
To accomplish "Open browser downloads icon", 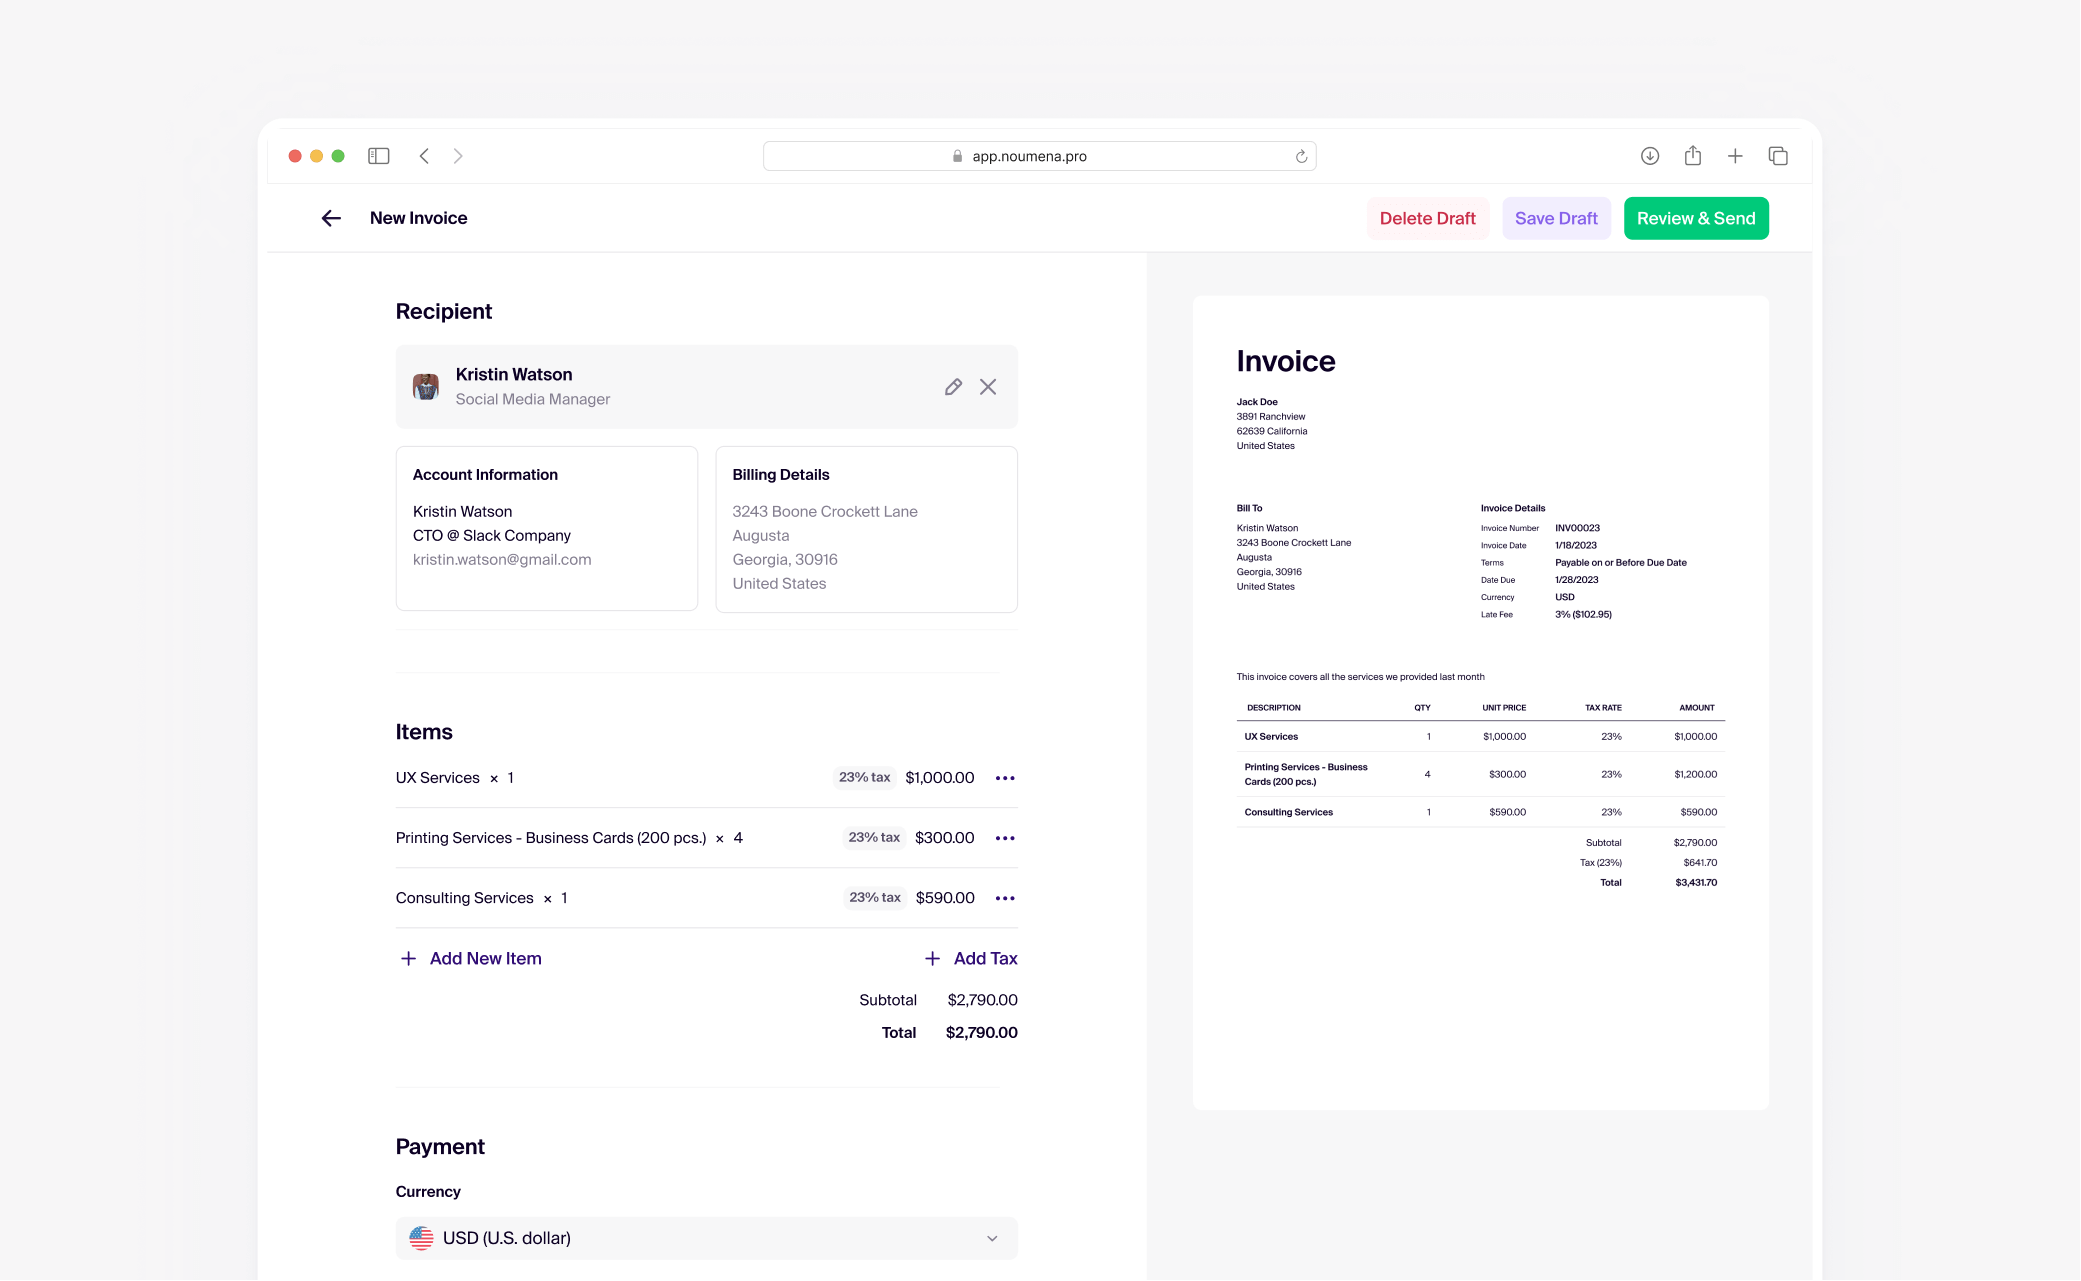I will click(x=1650, y=156).
